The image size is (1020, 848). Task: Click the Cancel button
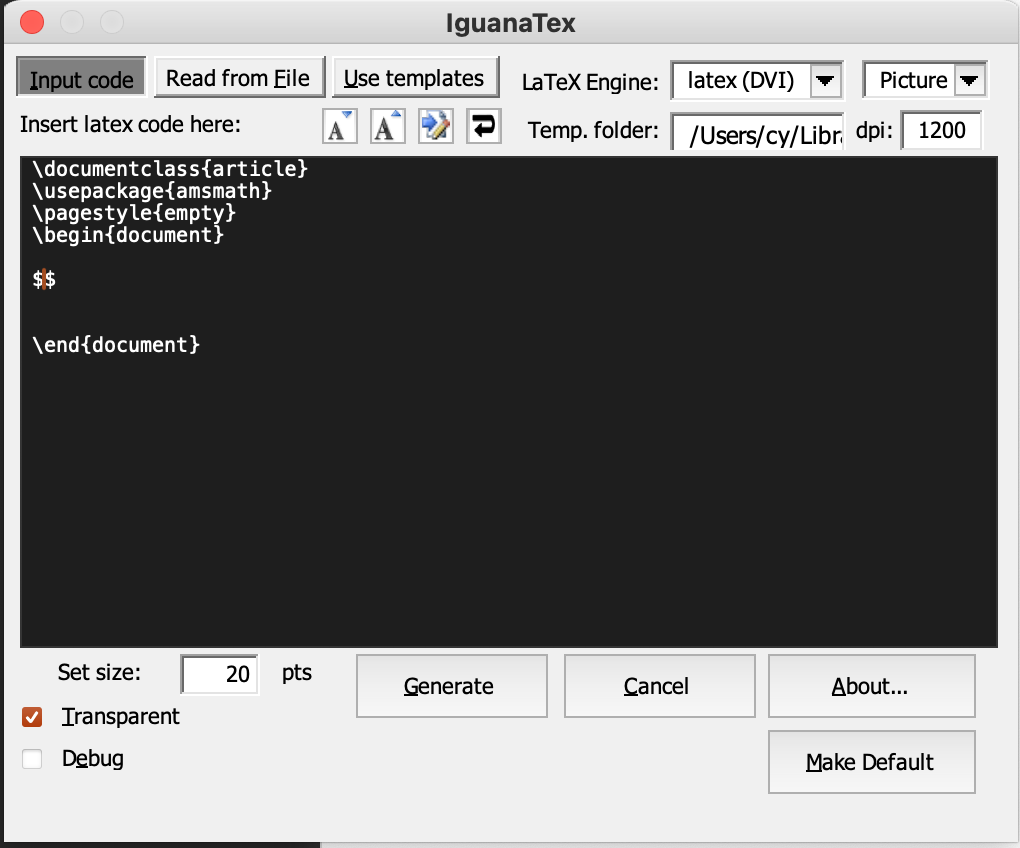(x=656, y=686)
